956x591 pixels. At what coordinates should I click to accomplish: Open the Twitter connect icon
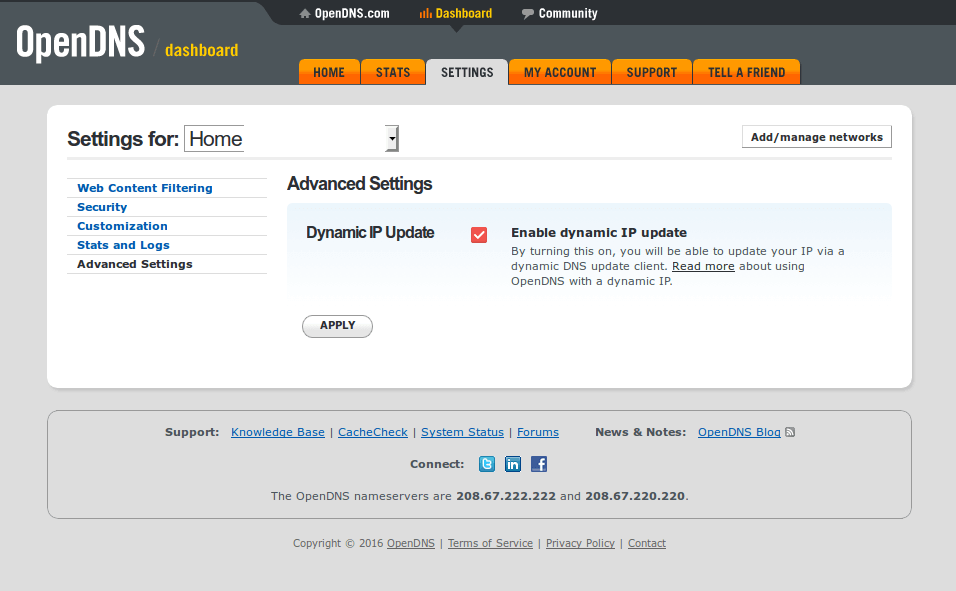pyautogui.click(x=487, y=464)
